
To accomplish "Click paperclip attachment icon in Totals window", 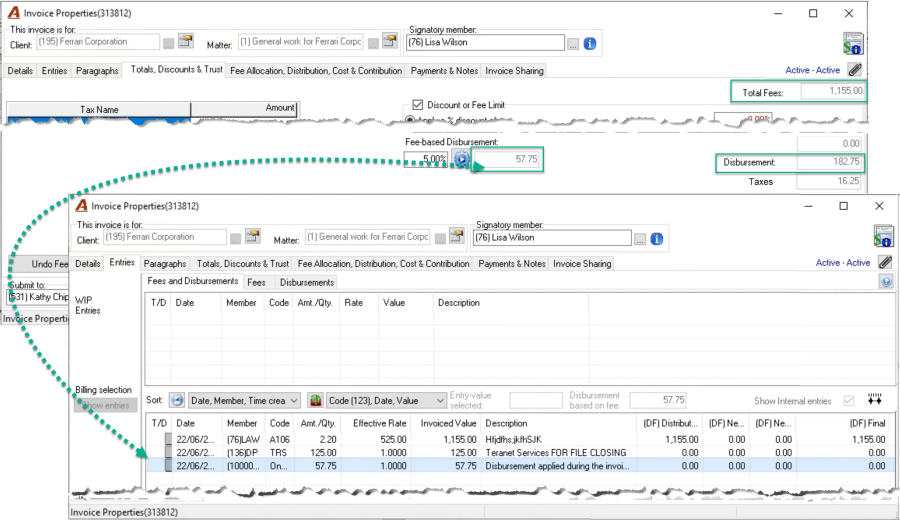I will (855, 70).
